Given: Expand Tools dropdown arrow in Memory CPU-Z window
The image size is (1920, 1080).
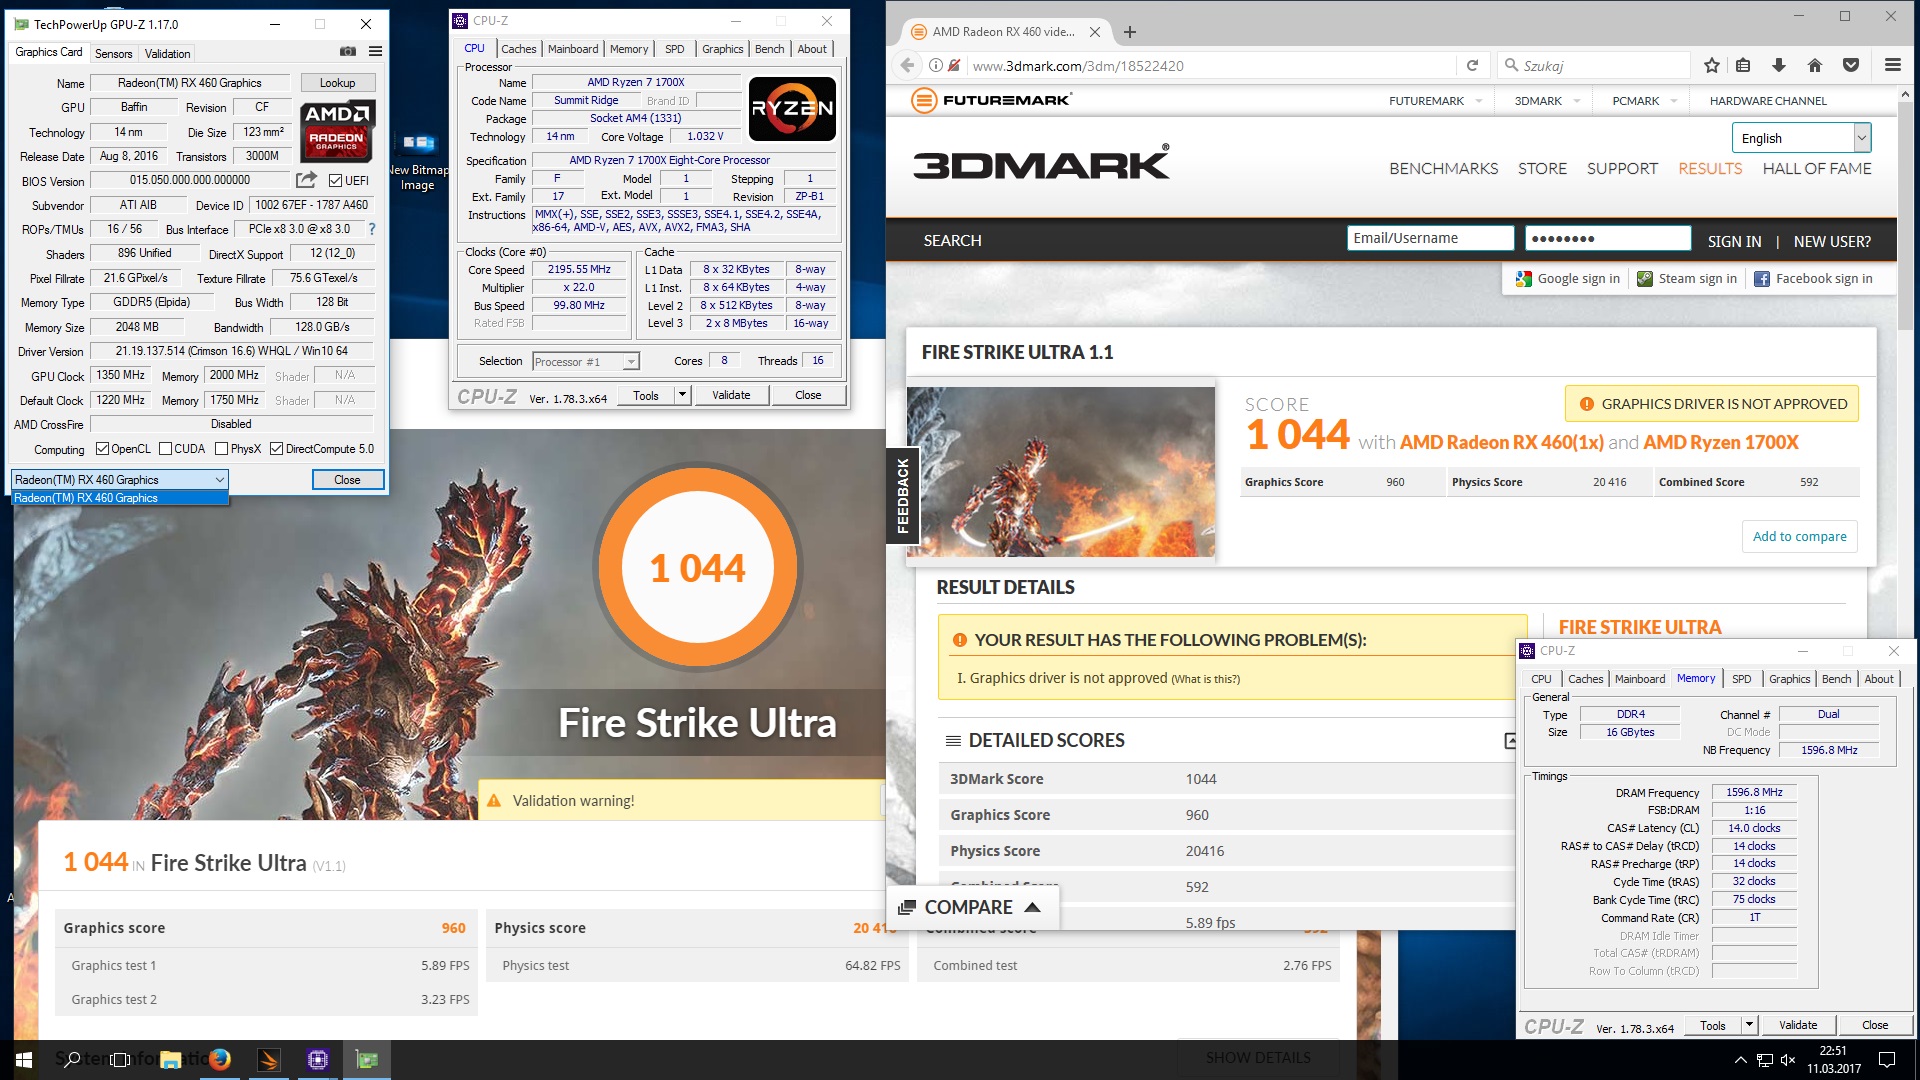Looking at the screenshot, I should tap(1749, 1025).
